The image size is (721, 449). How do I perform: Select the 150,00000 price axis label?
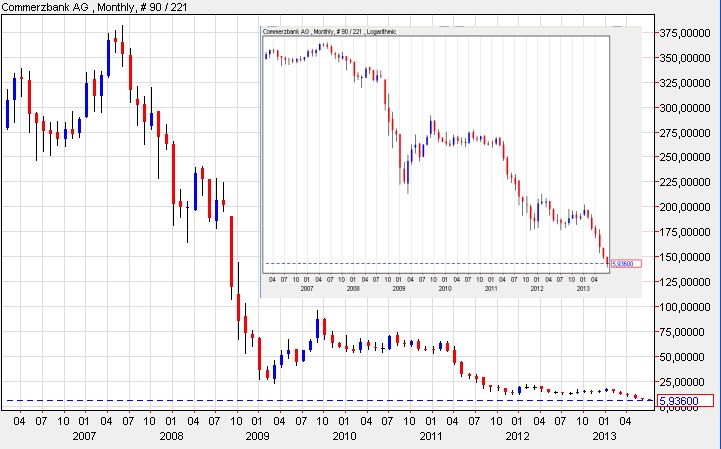click(x=685, y=257)
